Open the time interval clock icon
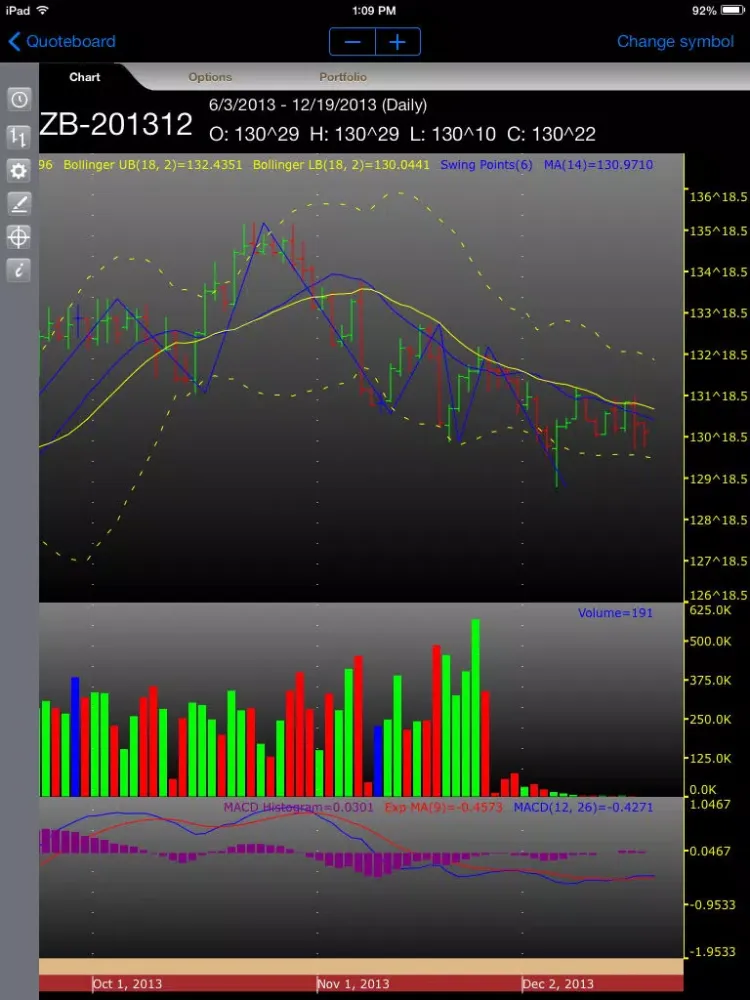The width and height of the screenshot is (750, 1000). [x=19, y=99]
